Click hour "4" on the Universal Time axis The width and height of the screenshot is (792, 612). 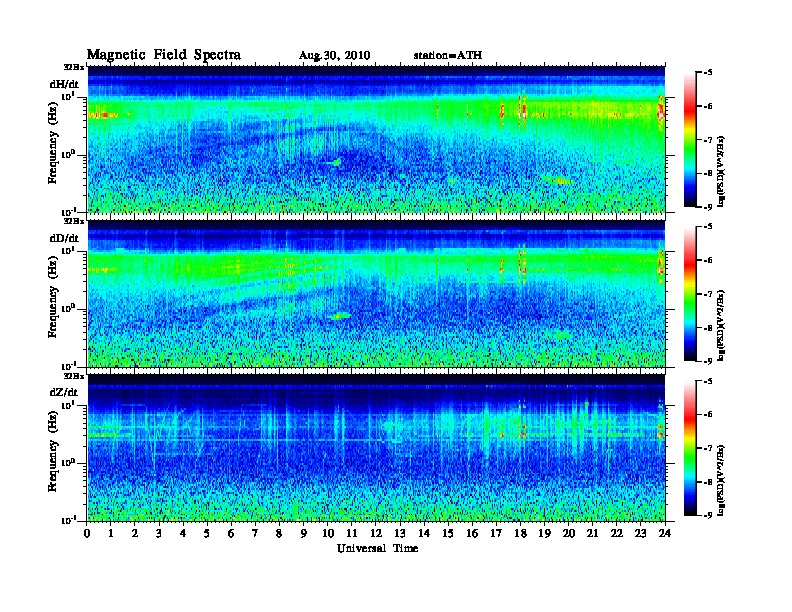[x=183, y=533]
